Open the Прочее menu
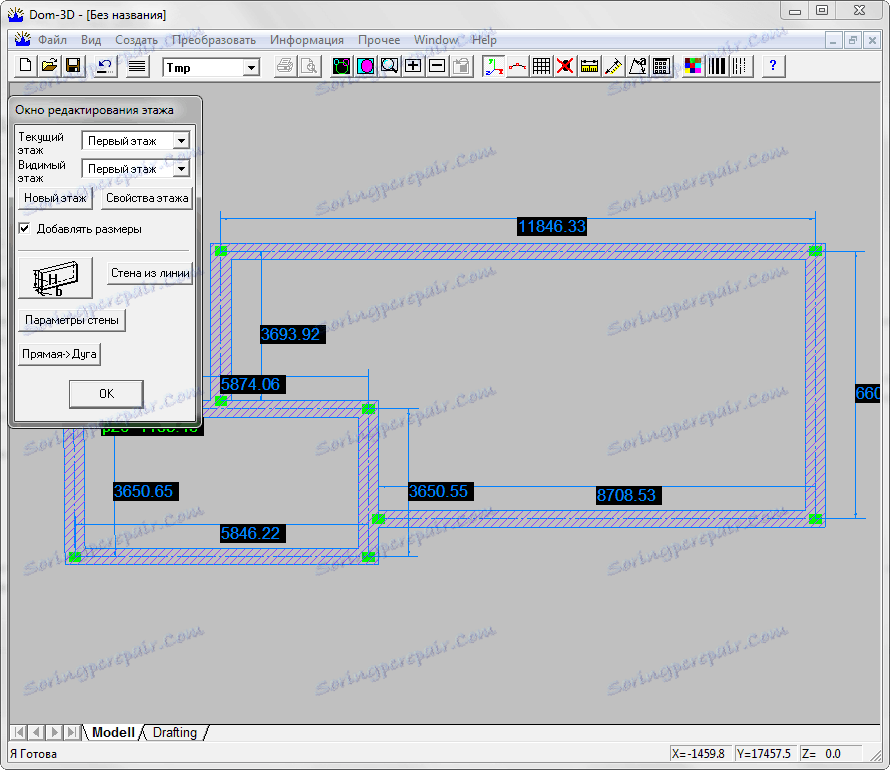890x770 pixels. [x=379, y=40]
